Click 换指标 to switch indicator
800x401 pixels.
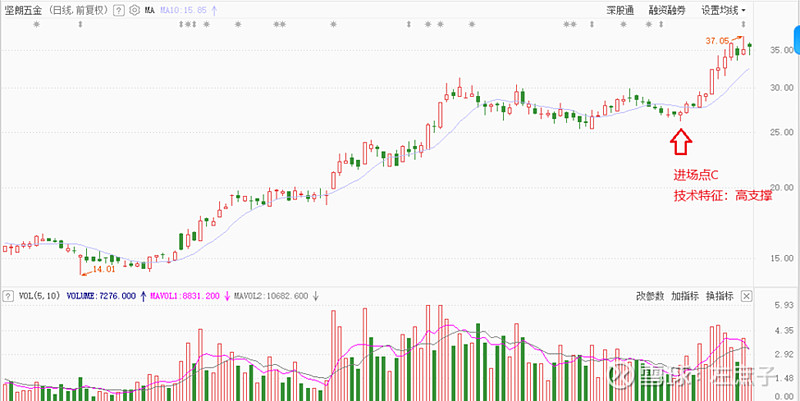click(720, 295)
